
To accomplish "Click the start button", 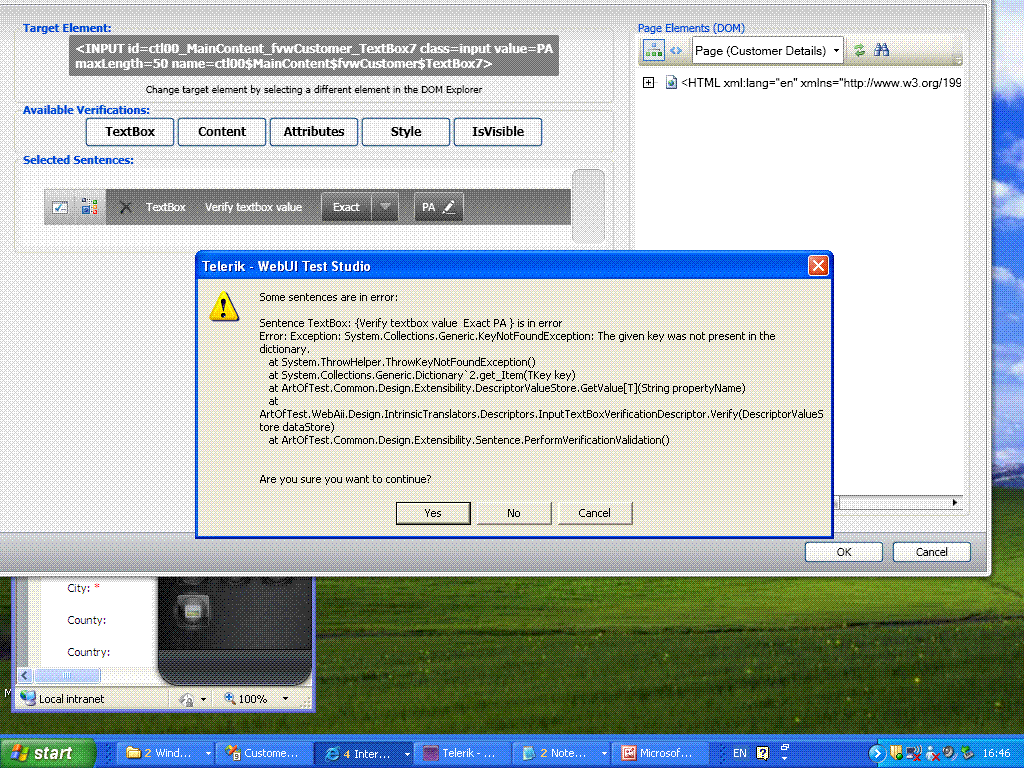I will coord(47,753).
